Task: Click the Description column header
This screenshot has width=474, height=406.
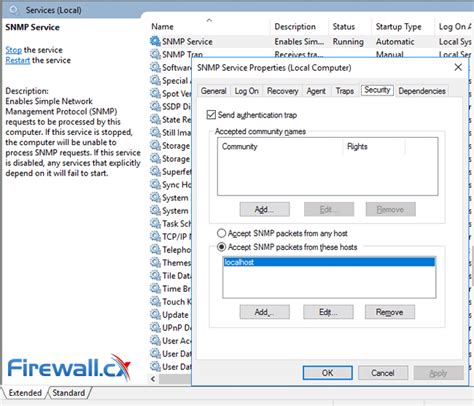Action: 295,27
